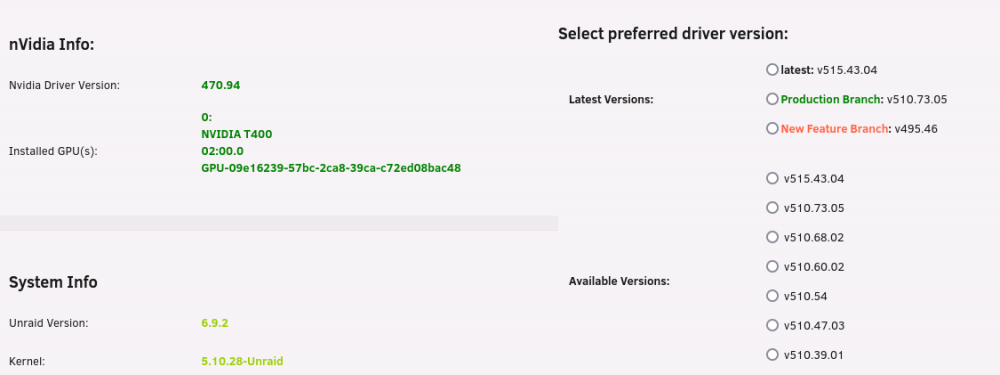Viewport: 1000px width, 375px height.
Task: Click the Select preferred driver version heading
Action: pos(673,34)
